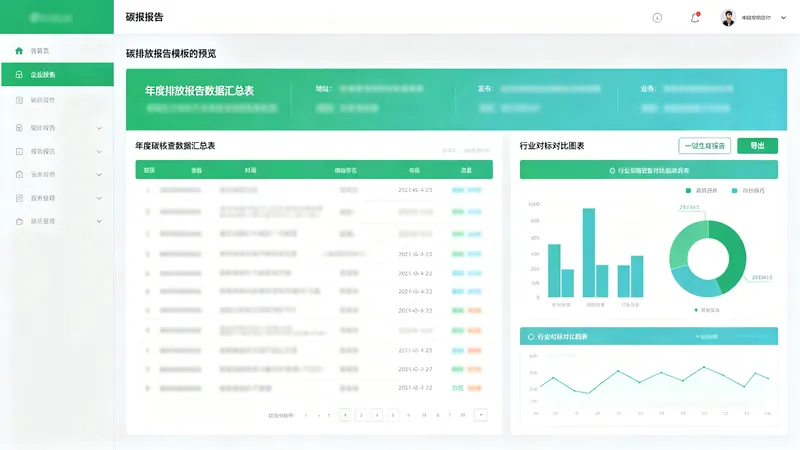This screenshot has width=800, height=450.
Task: Expand the sixth sidebar item's chevron
Action: [x=99, y=174]
